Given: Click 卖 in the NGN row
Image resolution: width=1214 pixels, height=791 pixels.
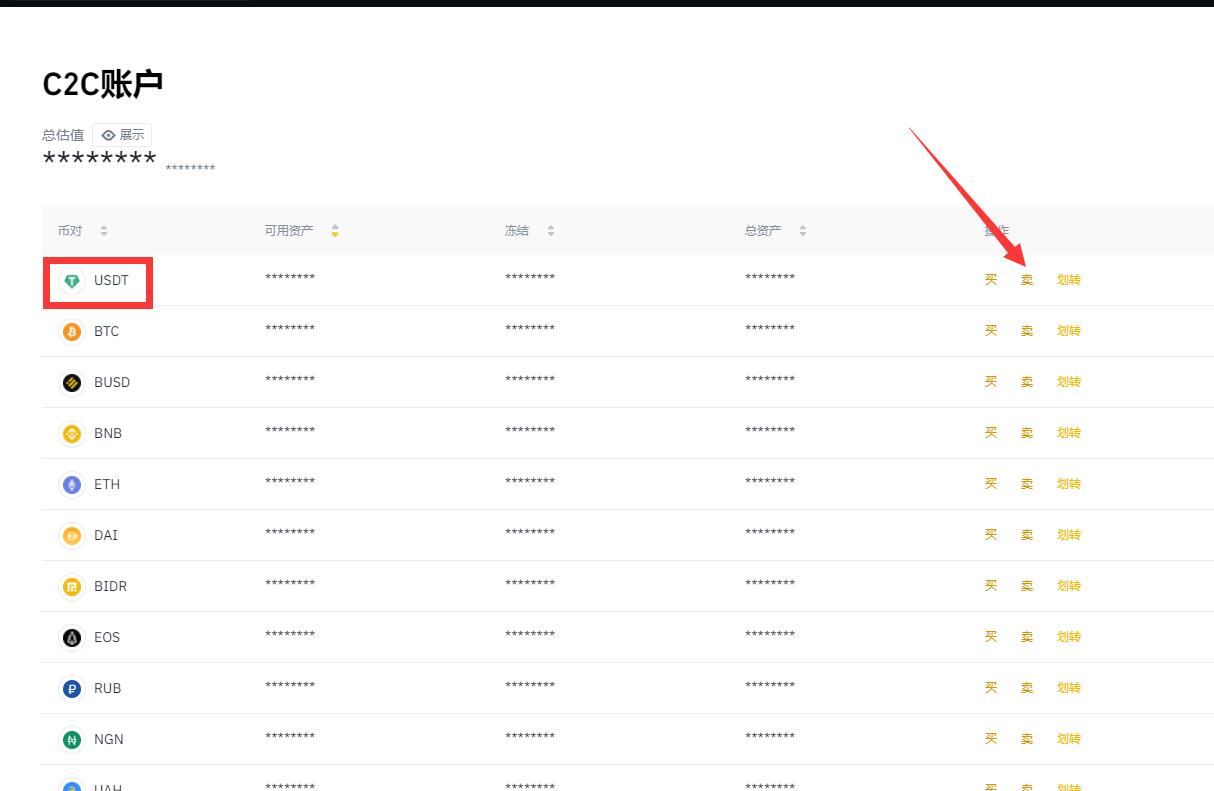Looking at the screenshot, I should (1027, 739).
